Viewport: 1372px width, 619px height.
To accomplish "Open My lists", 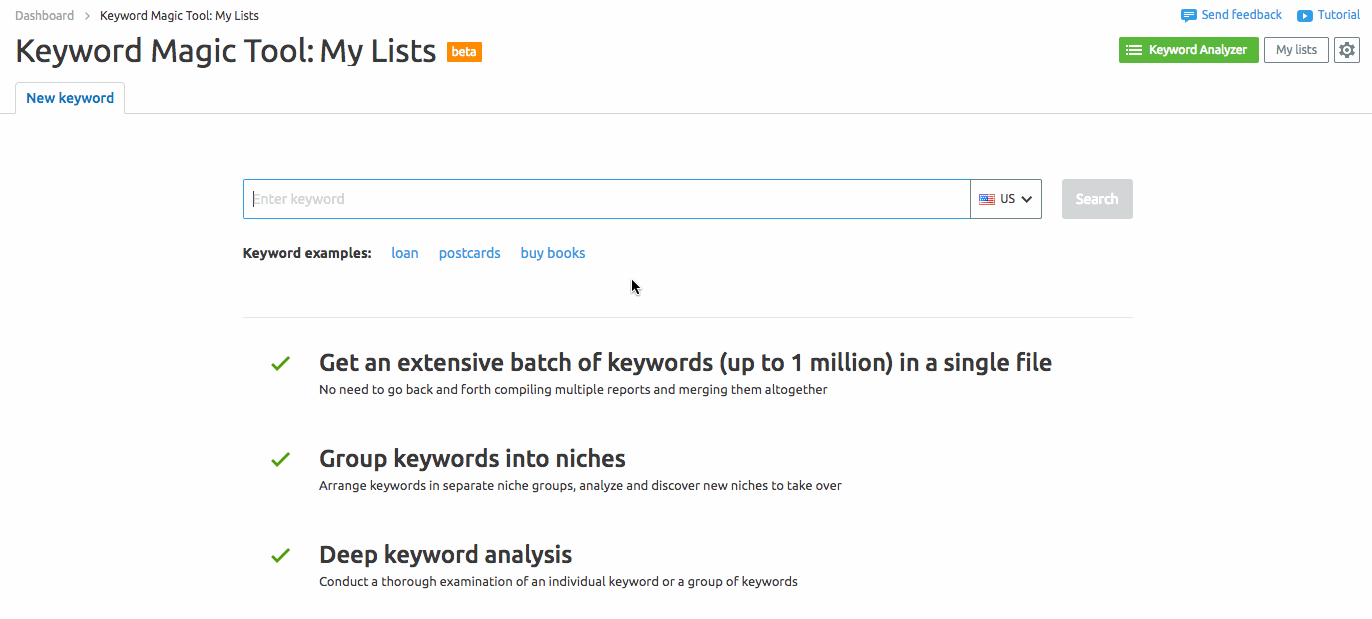I will [x=1295, y=49].
